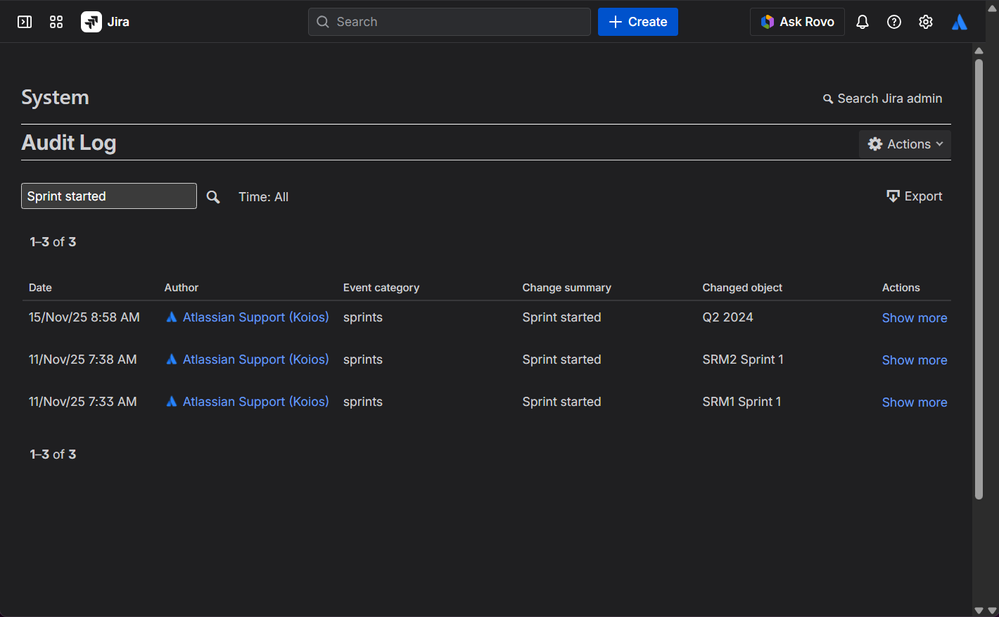Open the Time: All filter

point(263,197)
